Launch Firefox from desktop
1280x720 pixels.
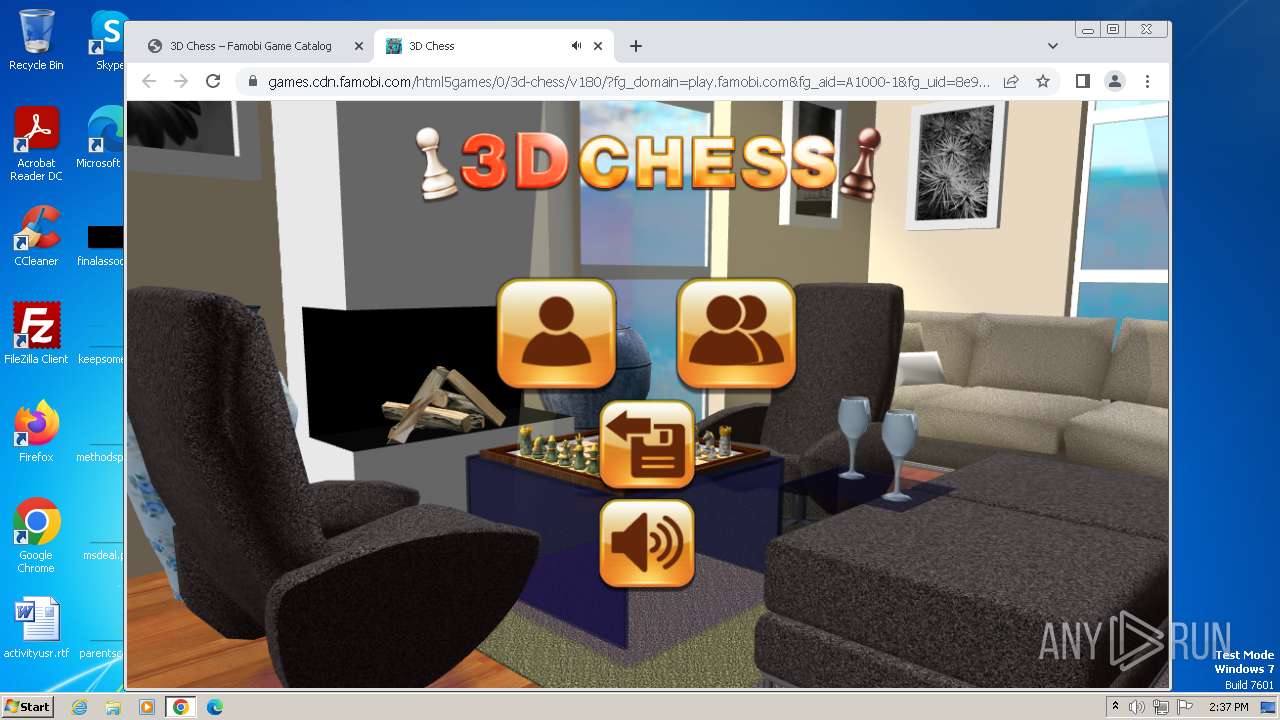[x=36, y=431]
